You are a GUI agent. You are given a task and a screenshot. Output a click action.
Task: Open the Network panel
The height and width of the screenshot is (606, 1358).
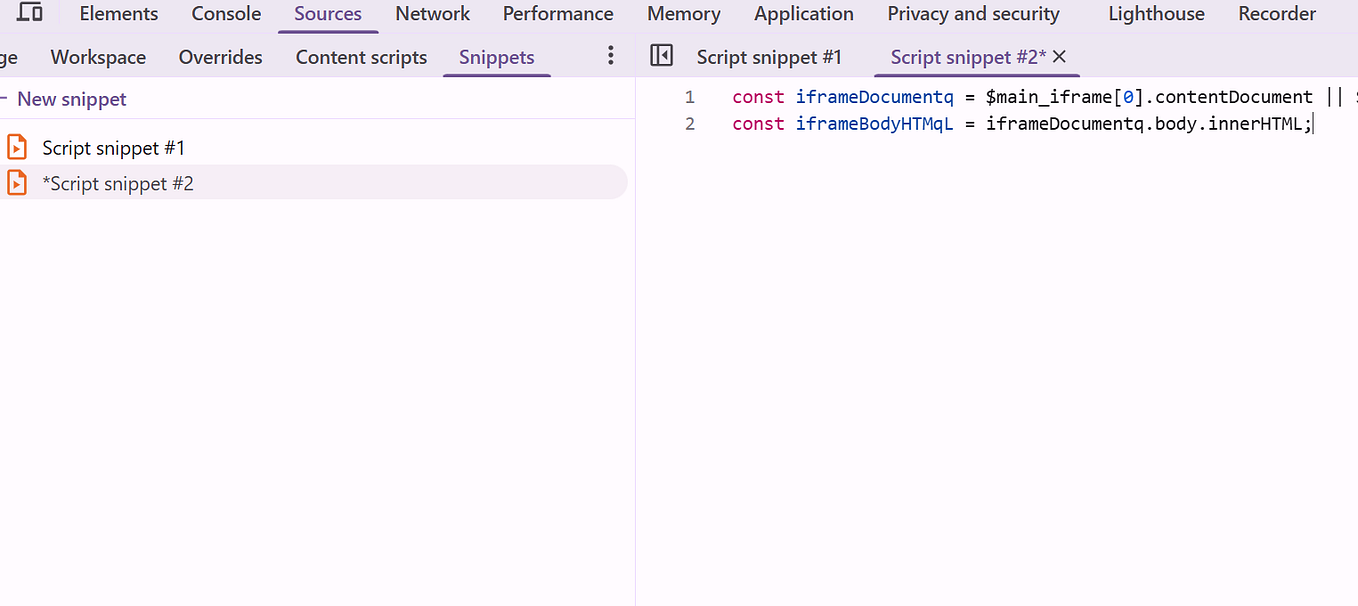(432, 13)
